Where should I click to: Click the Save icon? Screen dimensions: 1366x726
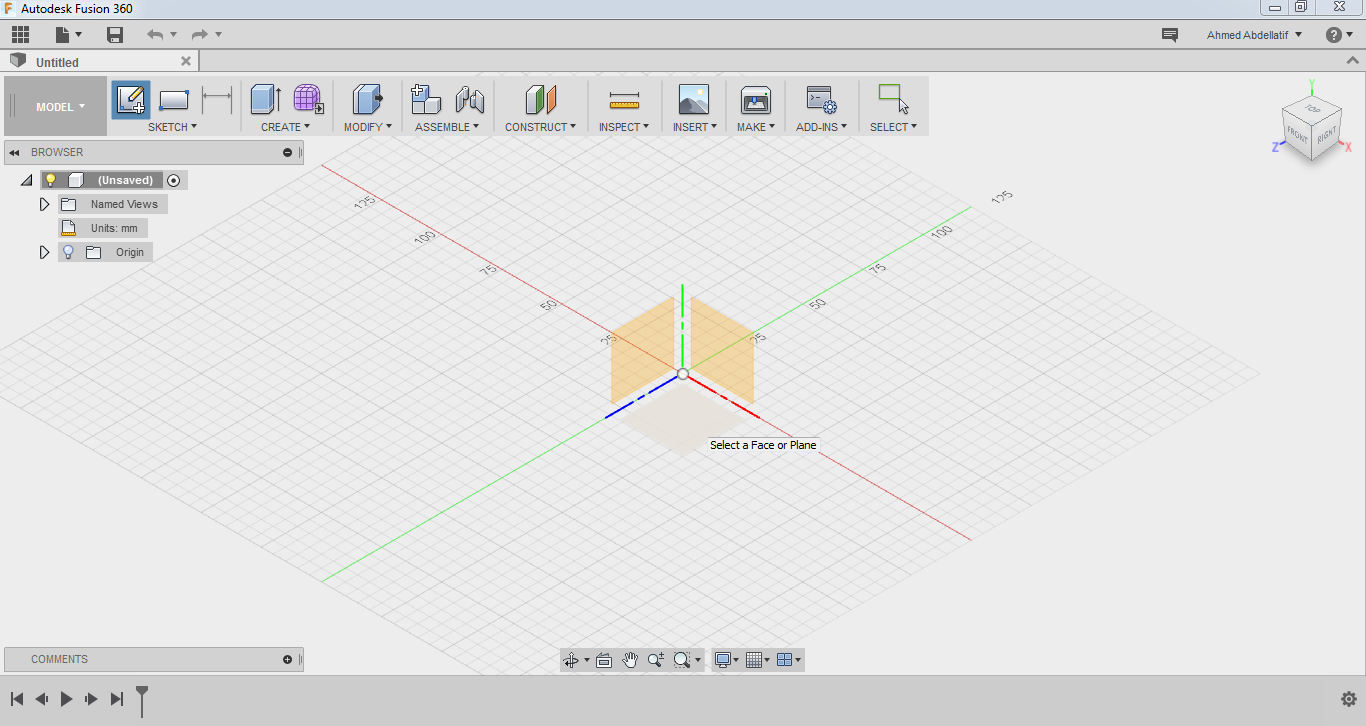[115, 35]
